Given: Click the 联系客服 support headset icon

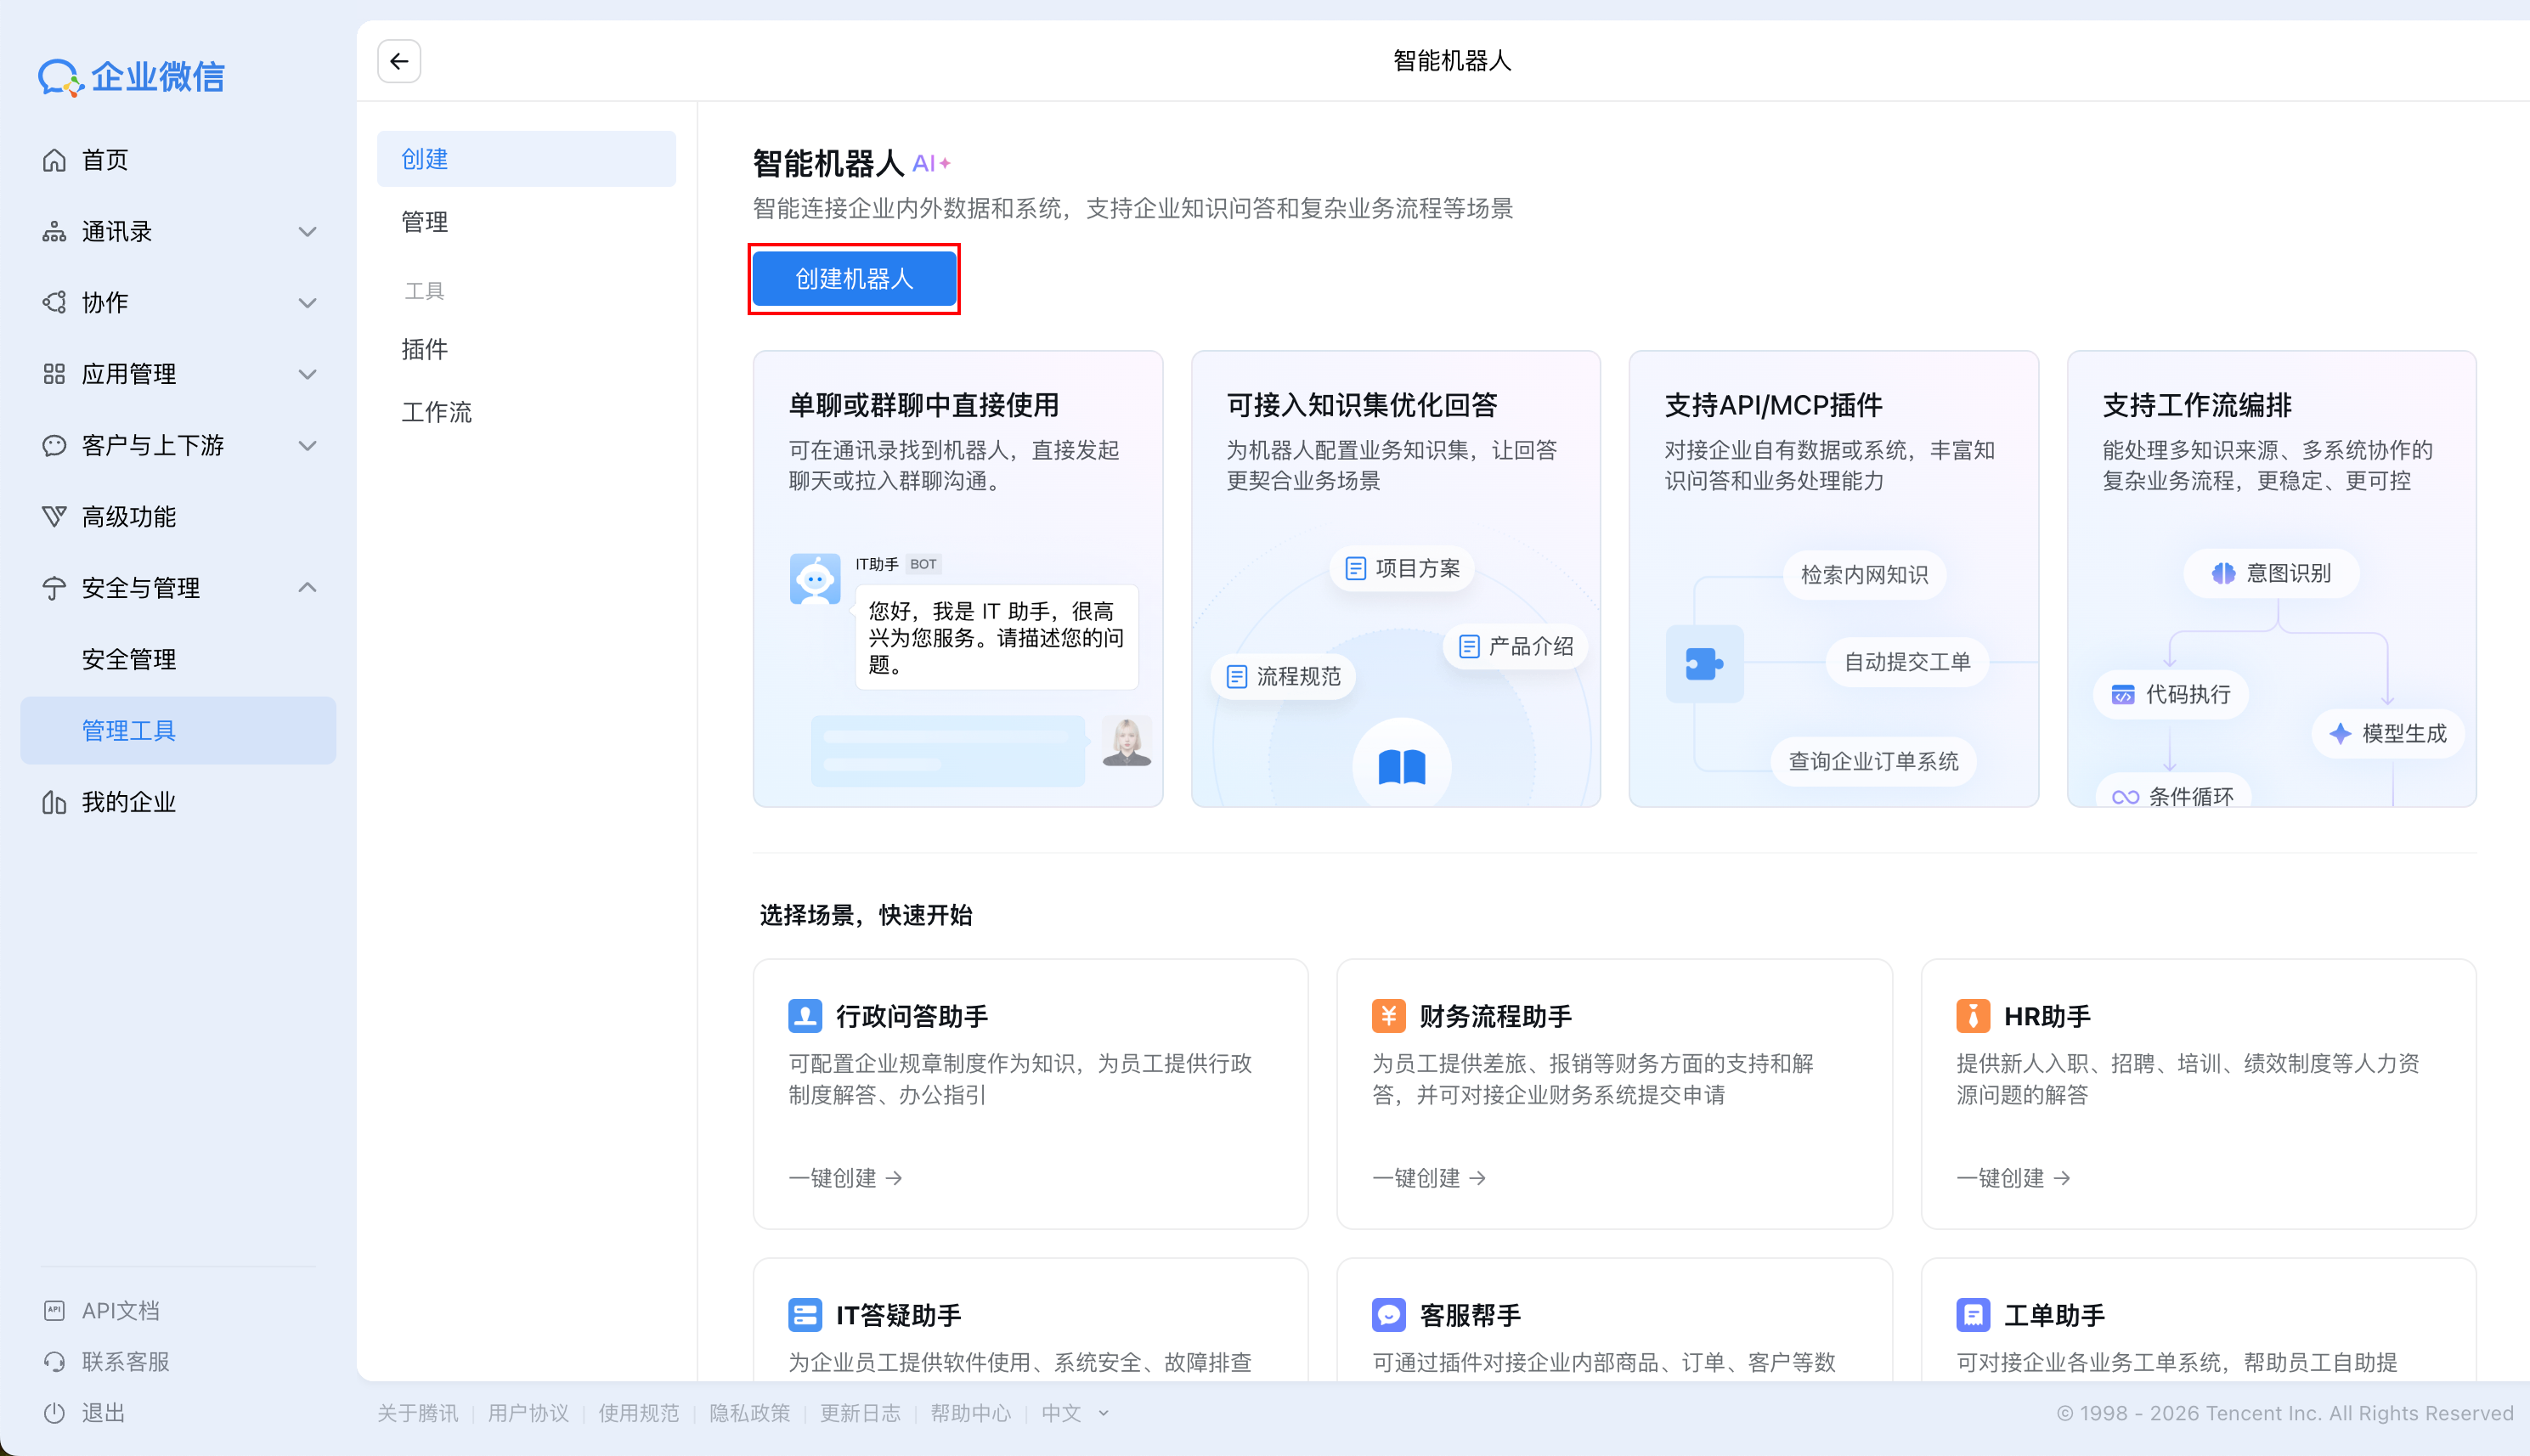Looking at the screenshot, I should point(55,1361).
